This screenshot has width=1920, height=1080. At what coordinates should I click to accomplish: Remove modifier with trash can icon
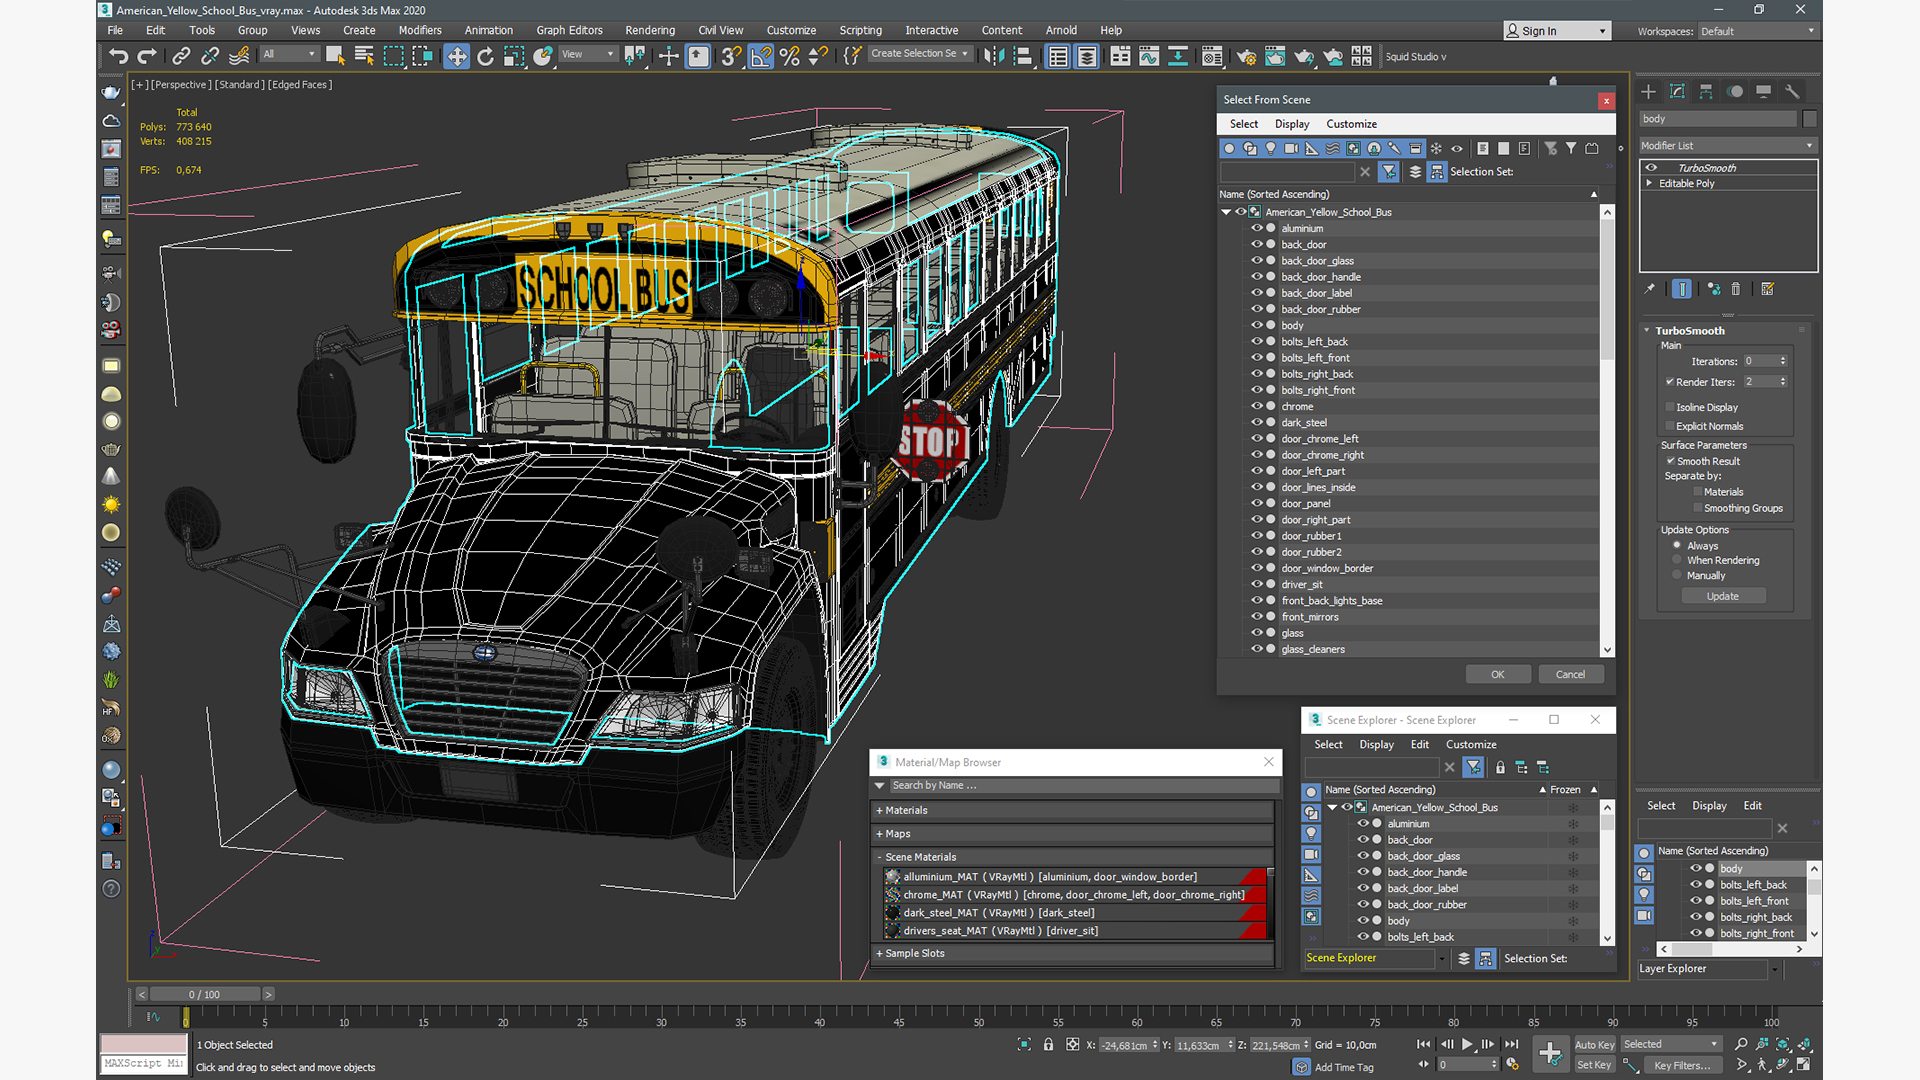tap(1736, 289)
